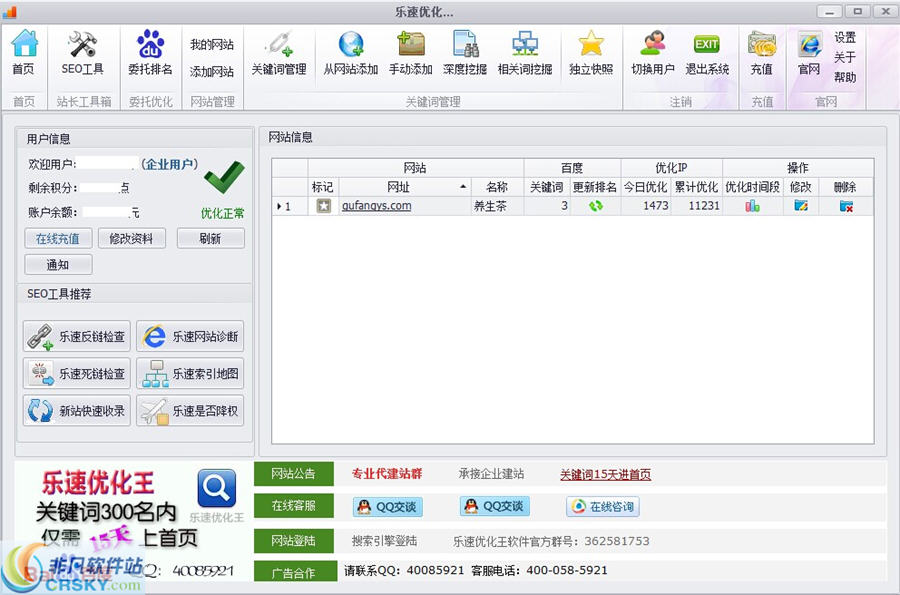900x595 pixels.
Task: Open 关键词管理 keyword management icon
Action: click(279, 44)
